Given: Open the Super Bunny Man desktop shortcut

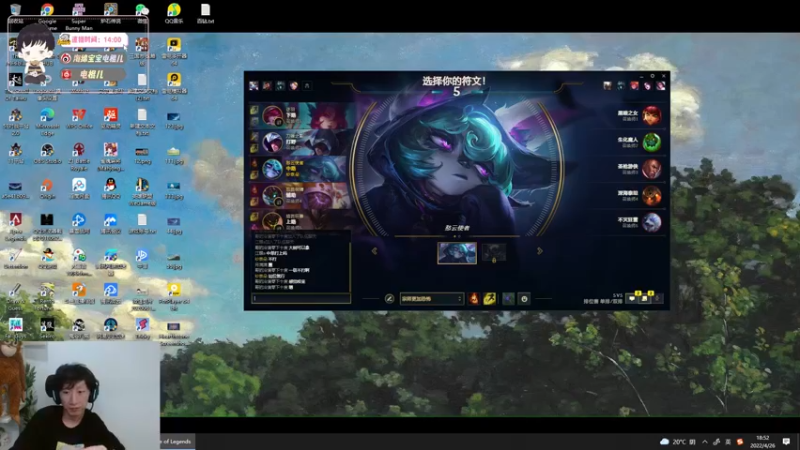Looking at the screenshot, I should click(79, 14).
